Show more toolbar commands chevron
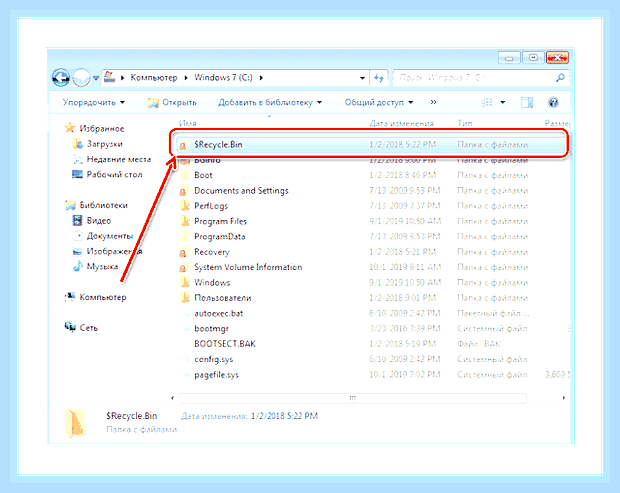 click(x=433, y=102)
